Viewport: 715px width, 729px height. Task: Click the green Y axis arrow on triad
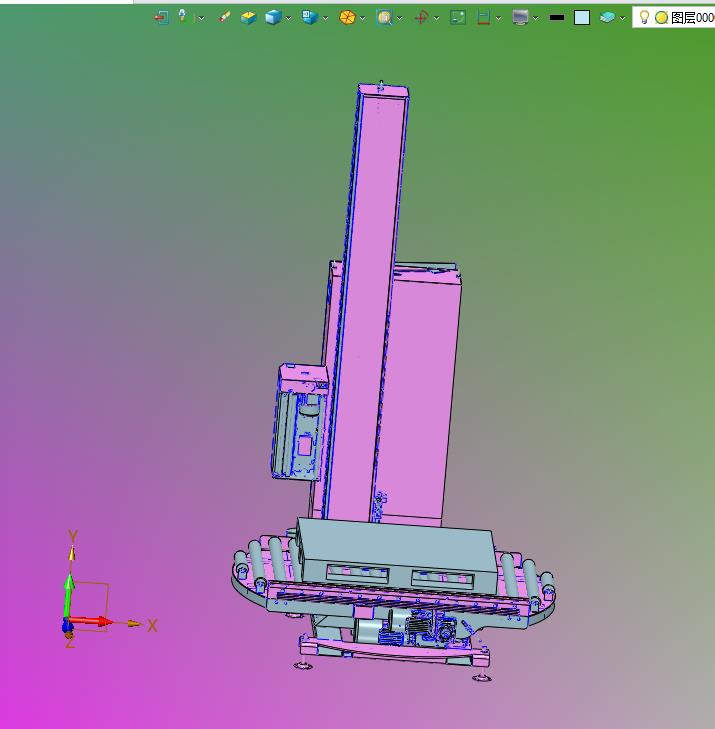(69, 596)
